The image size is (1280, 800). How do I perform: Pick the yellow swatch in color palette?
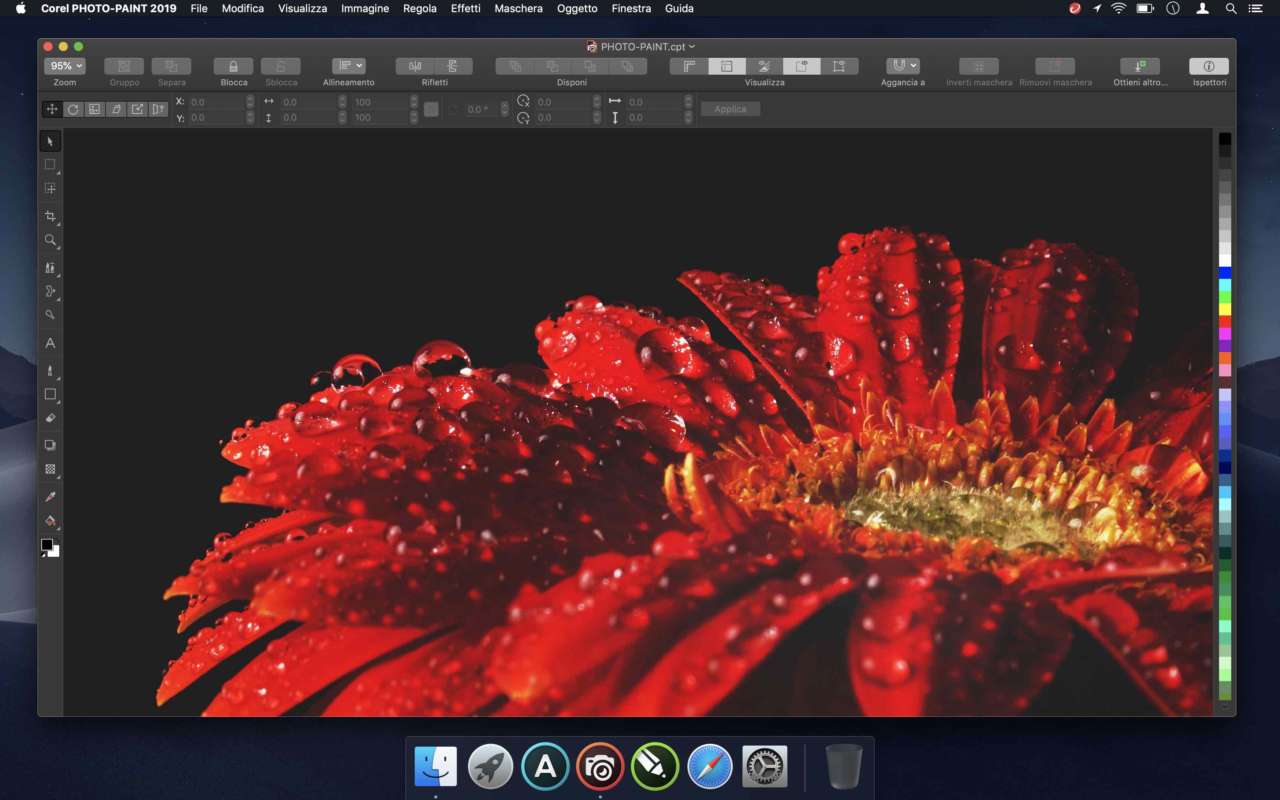pos(1224,310)
